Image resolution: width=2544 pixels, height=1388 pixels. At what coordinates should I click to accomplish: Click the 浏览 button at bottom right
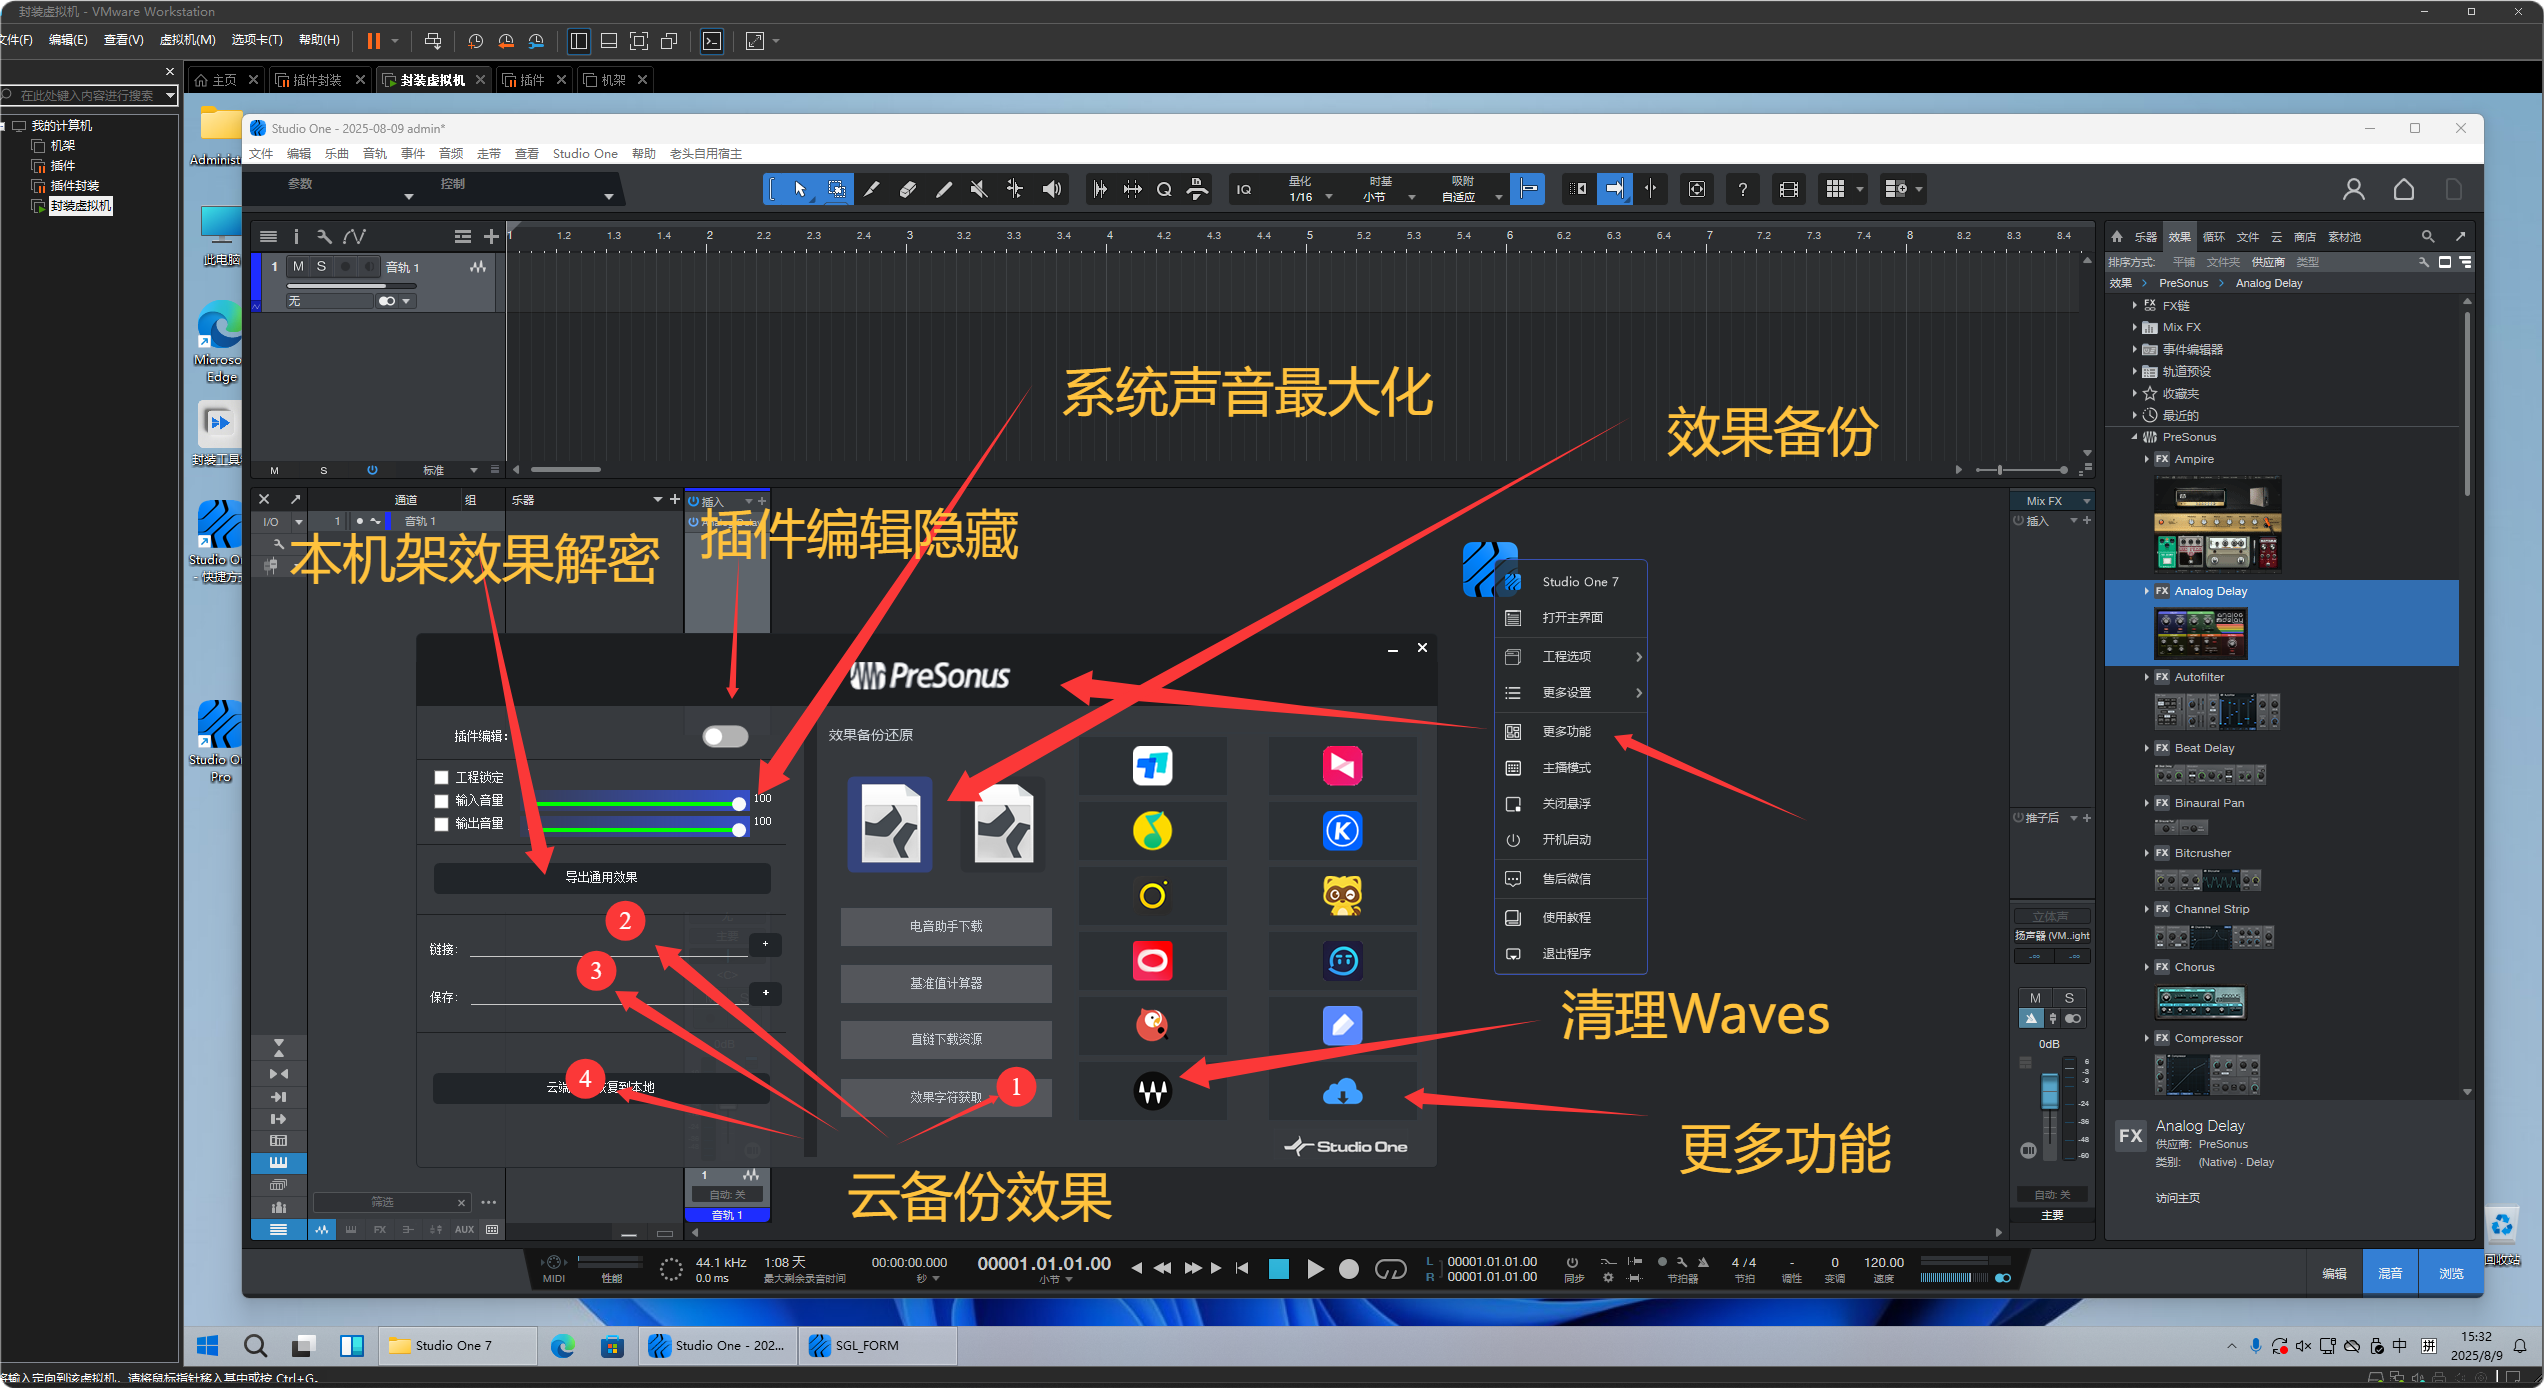point(2451,1273)
